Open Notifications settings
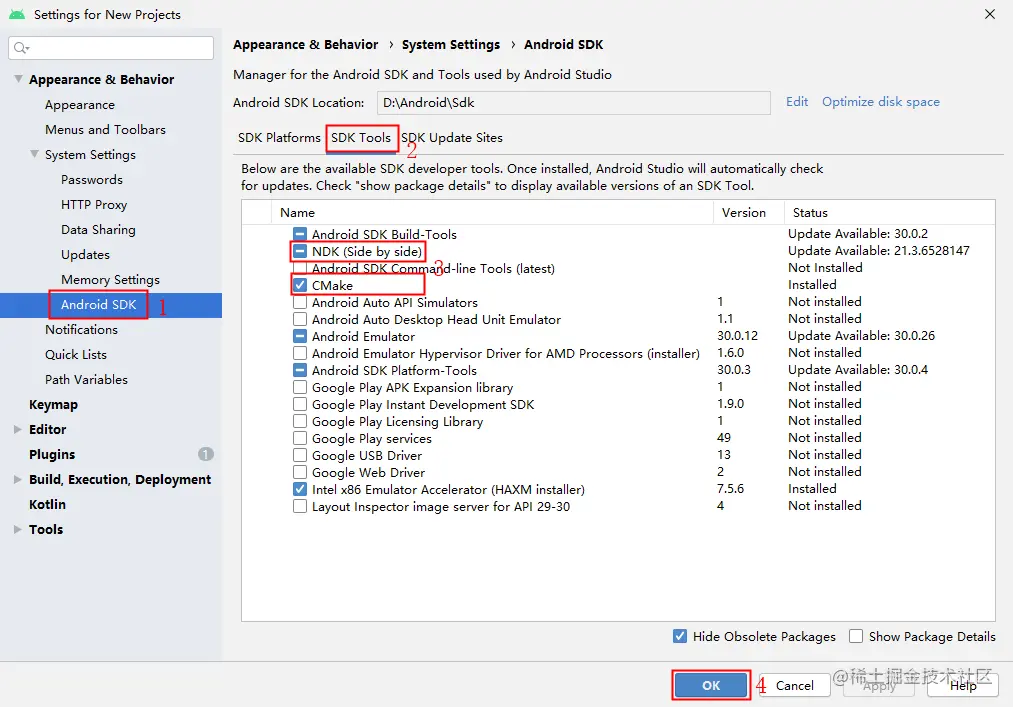The height and width of the screenshot is (707, 1013). coord(81,330)
